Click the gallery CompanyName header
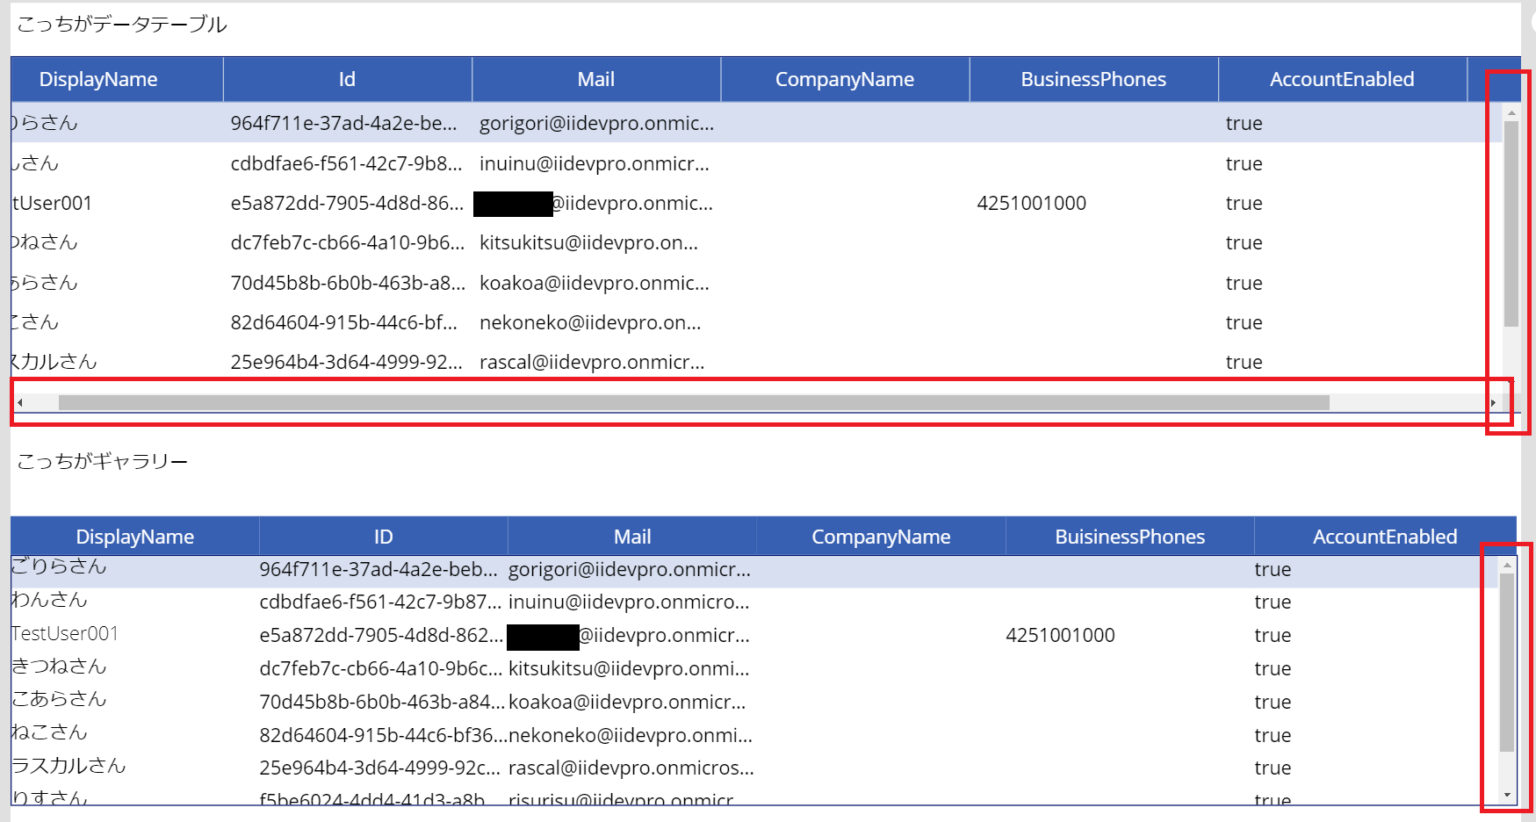This screenshot has width=1536, height=822. pyautogui.click(x=881, y=537)
